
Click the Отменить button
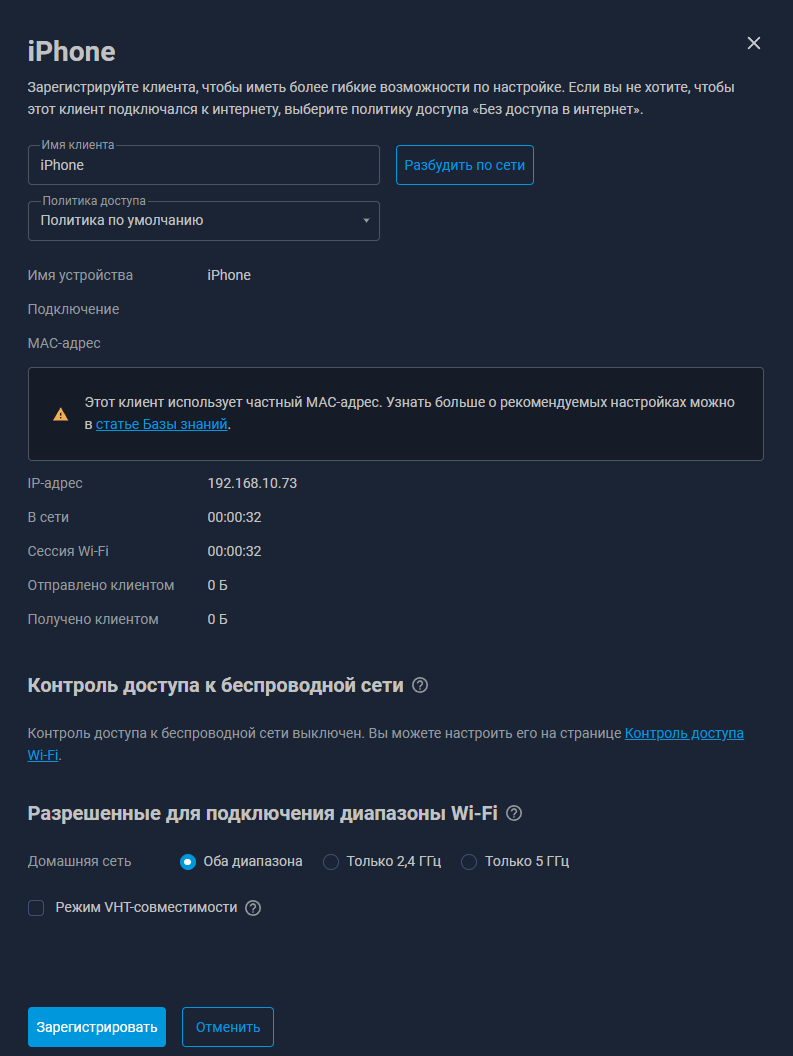(228, 1027)
